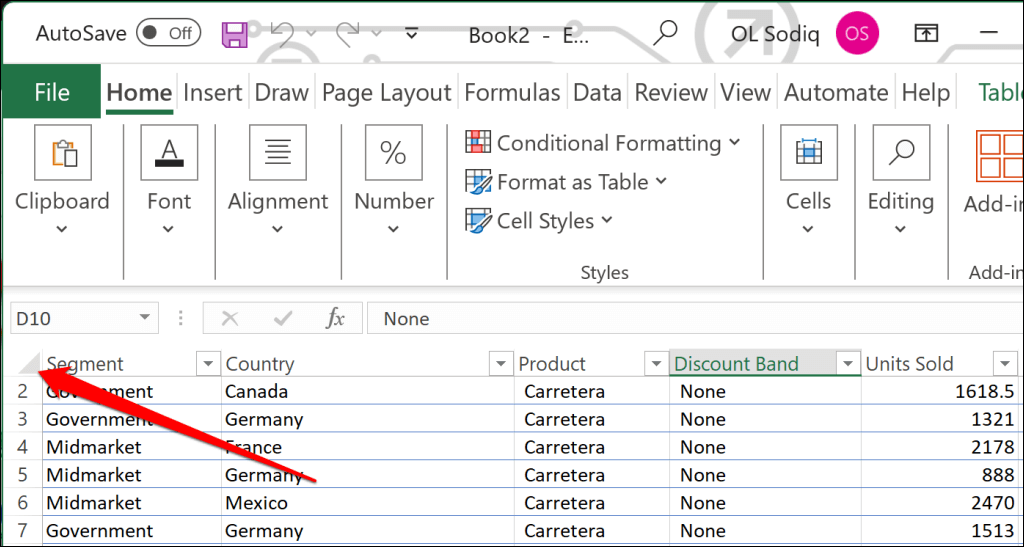Open the Alignment group icon

pyautogui.click(x=277, y=153)
